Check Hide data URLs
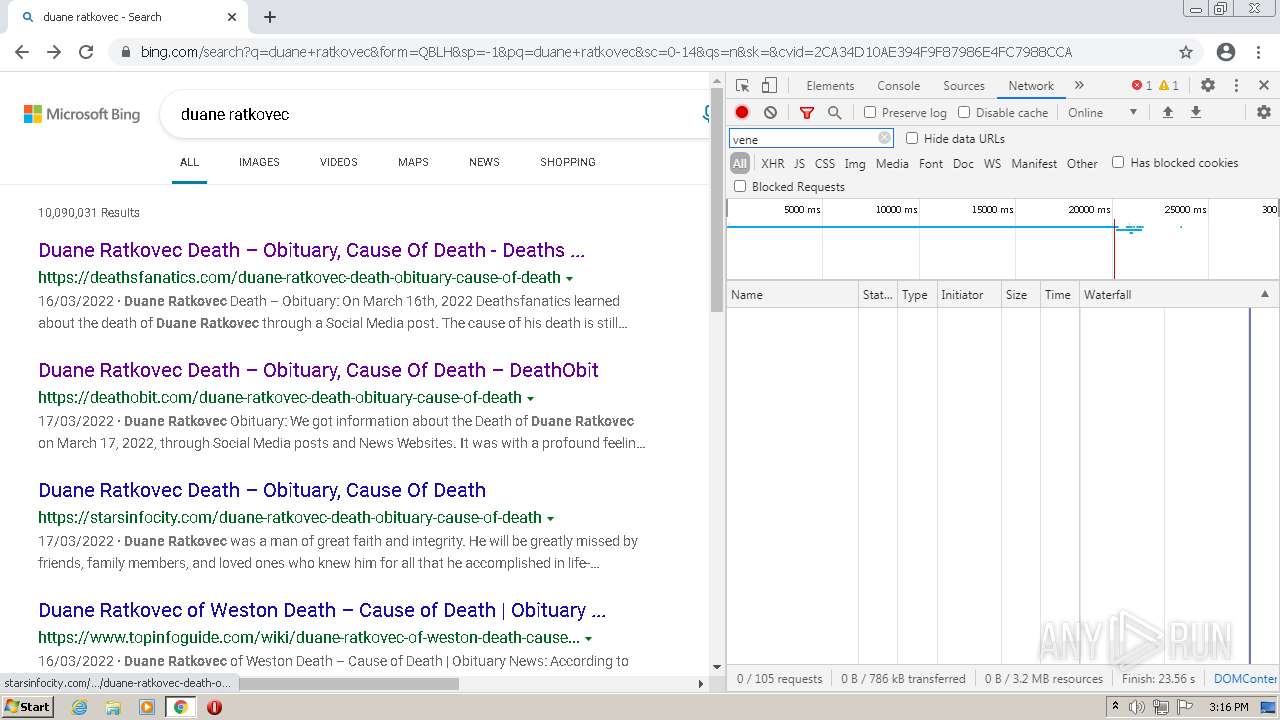The image size is (1280, 720). click(912, 138)
